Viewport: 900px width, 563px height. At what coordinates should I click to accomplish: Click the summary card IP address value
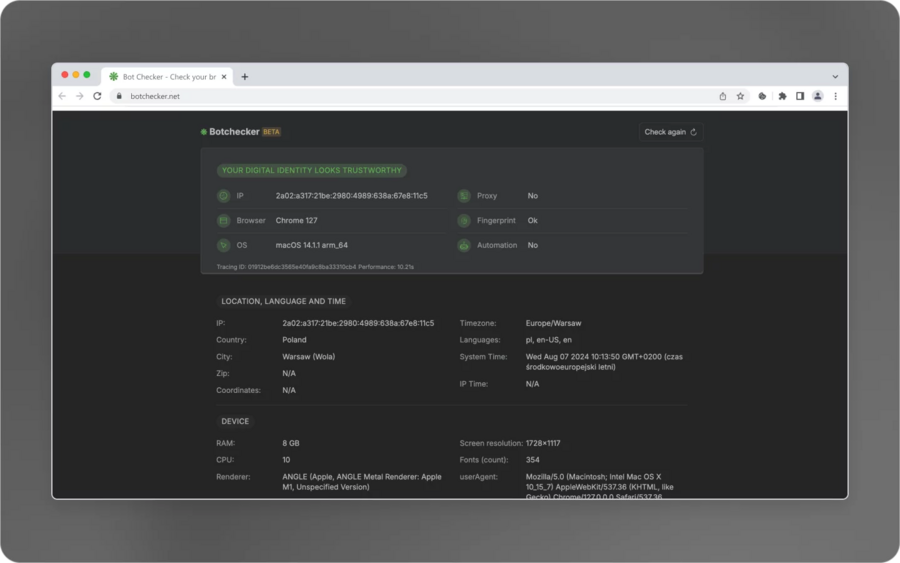click(351, 196)
